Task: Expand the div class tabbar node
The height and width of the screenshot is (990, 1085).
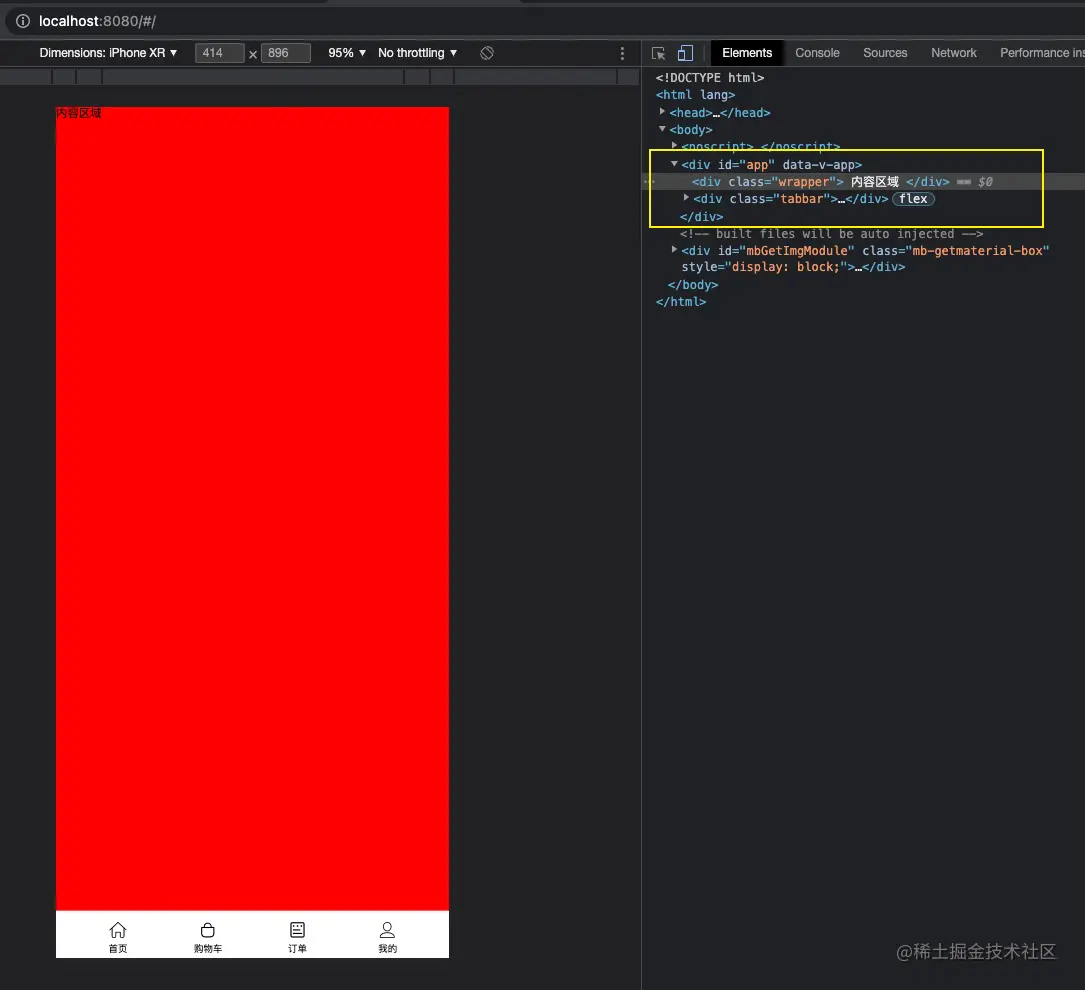Action: click(x=686, y=198)
